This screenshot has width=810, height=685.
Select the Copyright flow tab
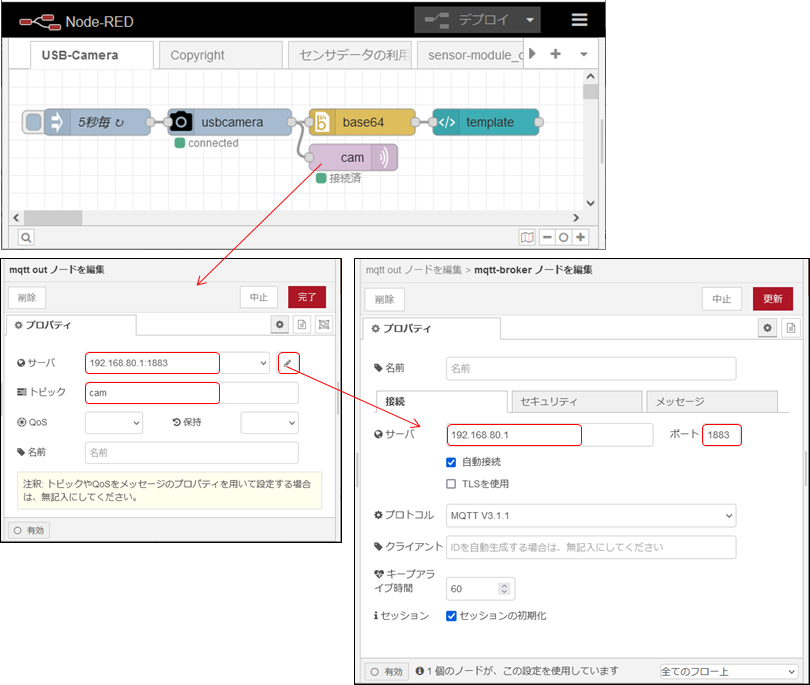[197, 55]
